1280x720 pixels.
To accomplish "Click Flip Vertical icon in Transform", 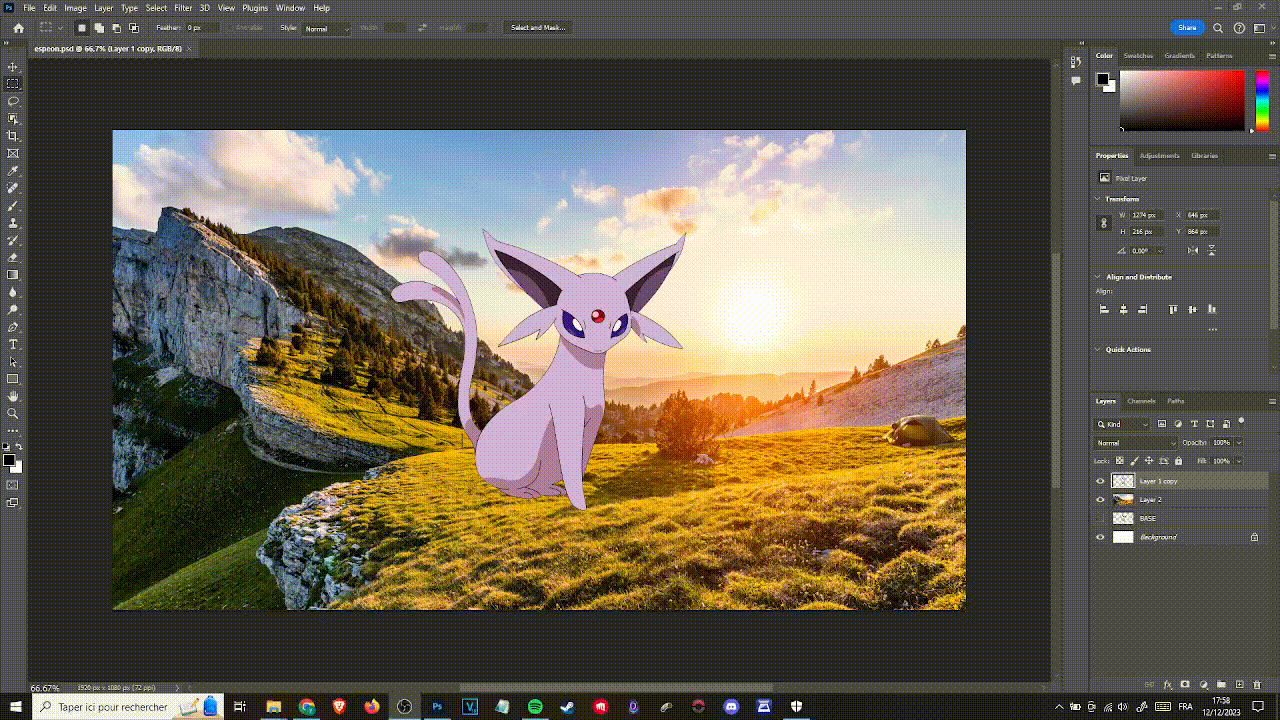I will coord(1211,251).
